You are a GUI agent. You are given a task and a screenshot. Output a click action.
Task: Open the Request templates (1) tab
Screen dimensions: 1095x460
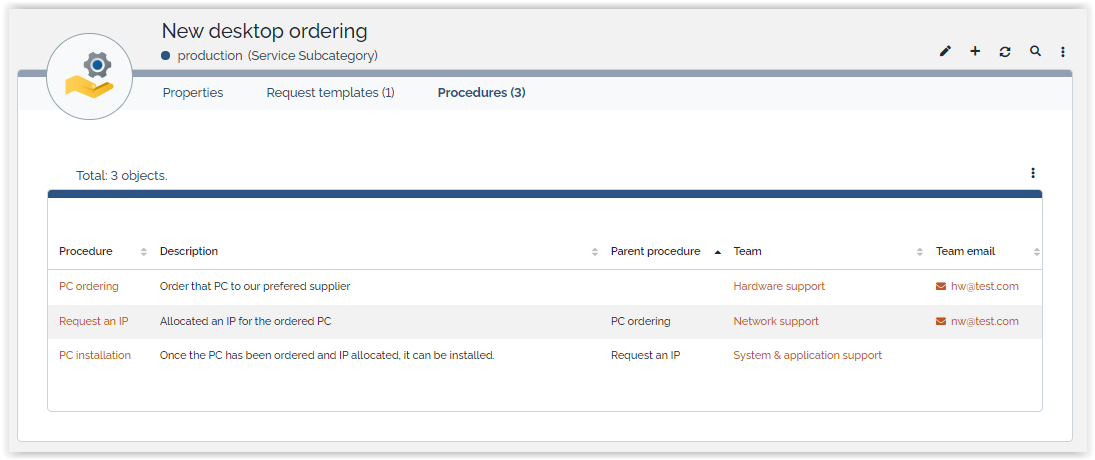330,93
